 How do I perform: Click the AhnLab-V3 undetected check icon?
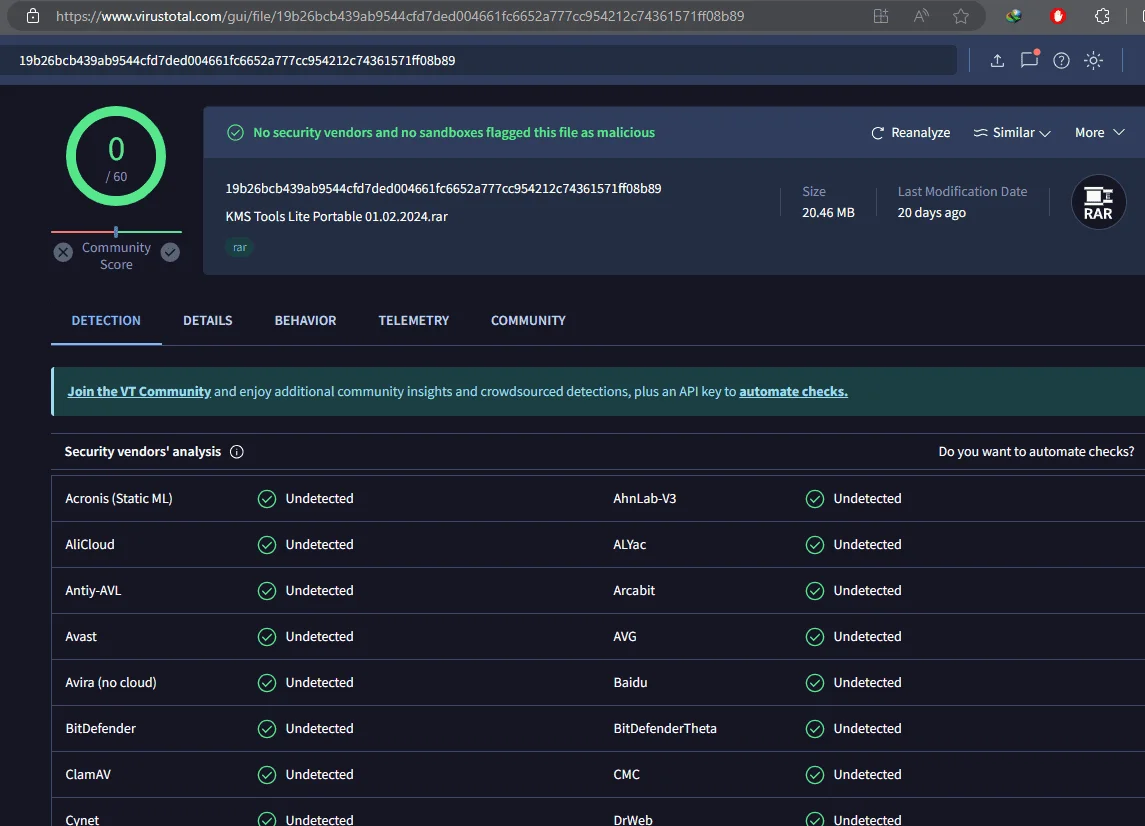[x=815, y=499]
